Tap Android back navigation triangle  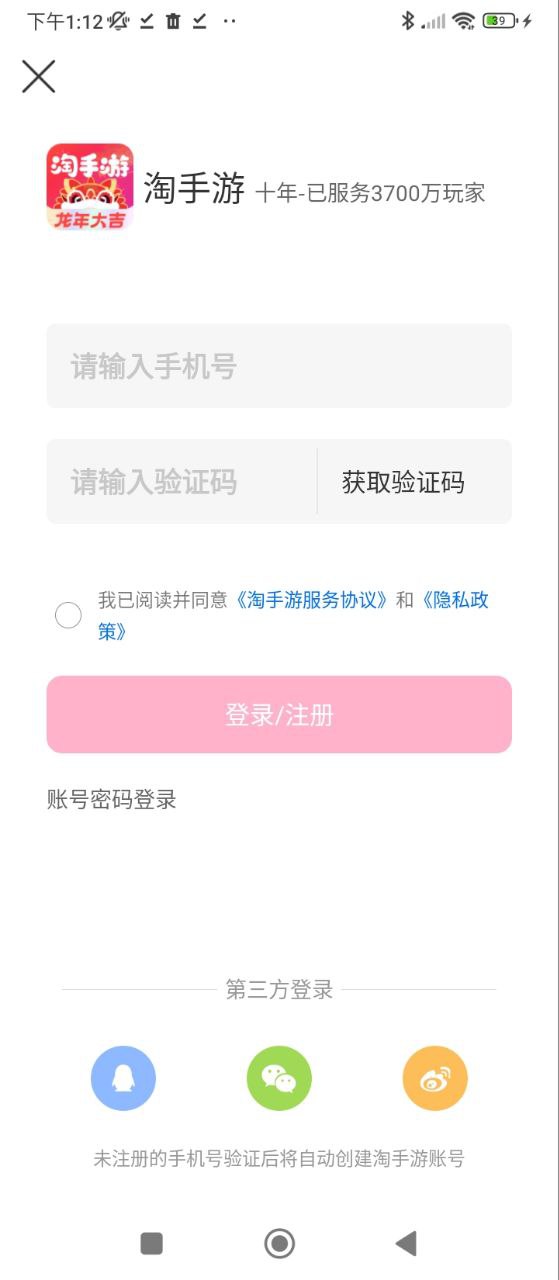405,1243
